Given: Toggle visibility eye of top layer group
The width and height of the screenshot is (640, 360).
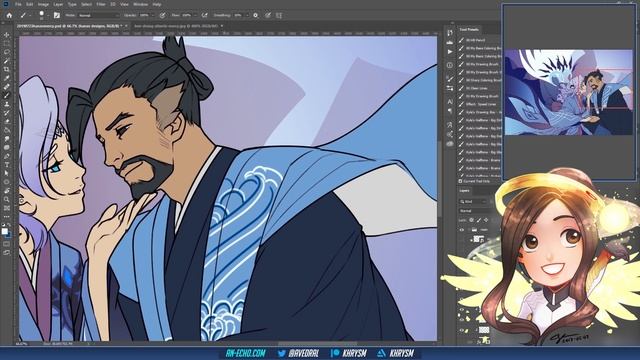Looking at the screenshot, I should (x=462, y=230).
